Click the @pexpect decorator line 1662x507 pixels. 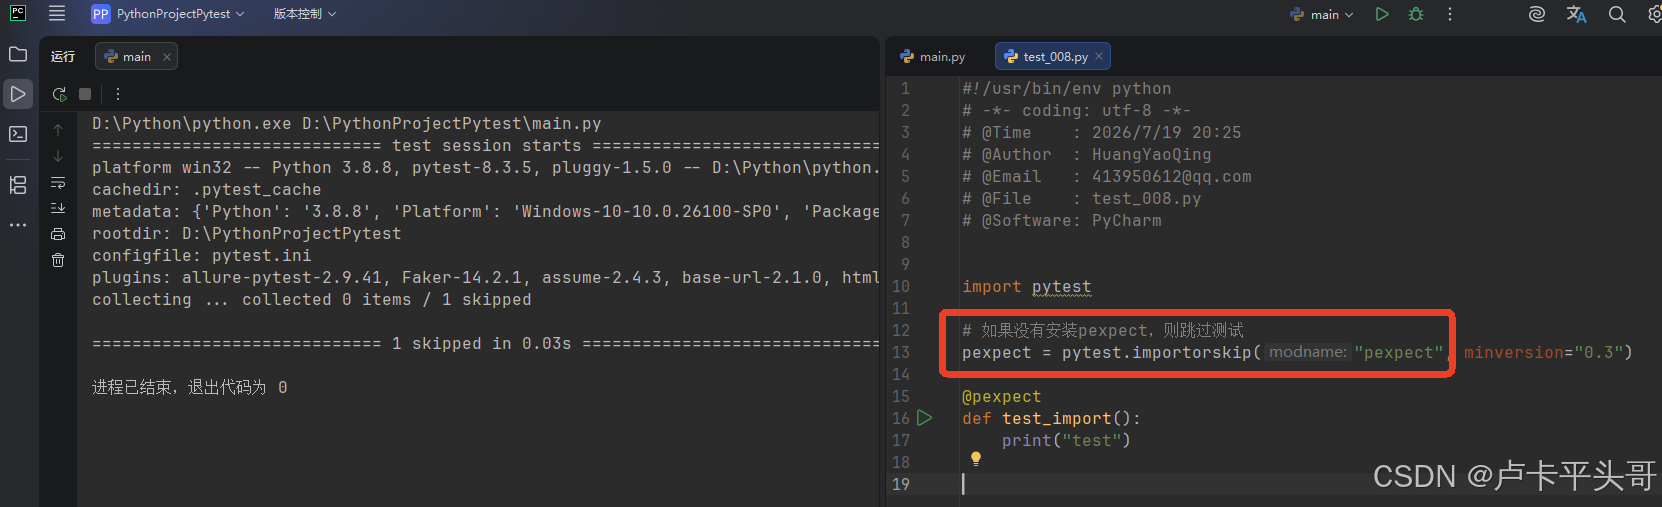[1002, 397]
